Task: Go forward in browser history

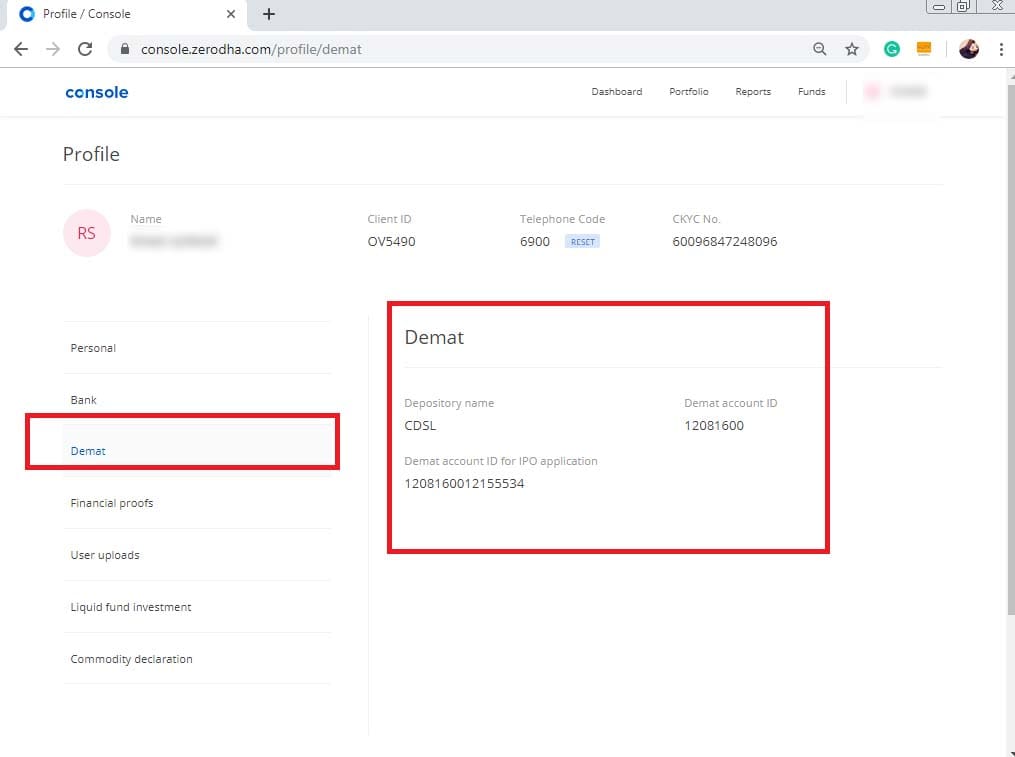Action: tap(53, 49)
